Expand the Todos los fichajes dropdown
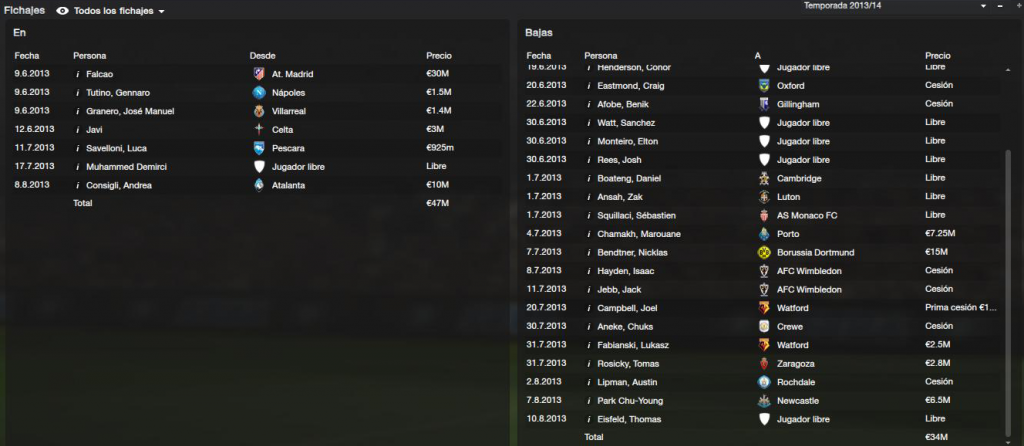The width and height of the screenshot is (1024, 446). [x=161, y=12]
